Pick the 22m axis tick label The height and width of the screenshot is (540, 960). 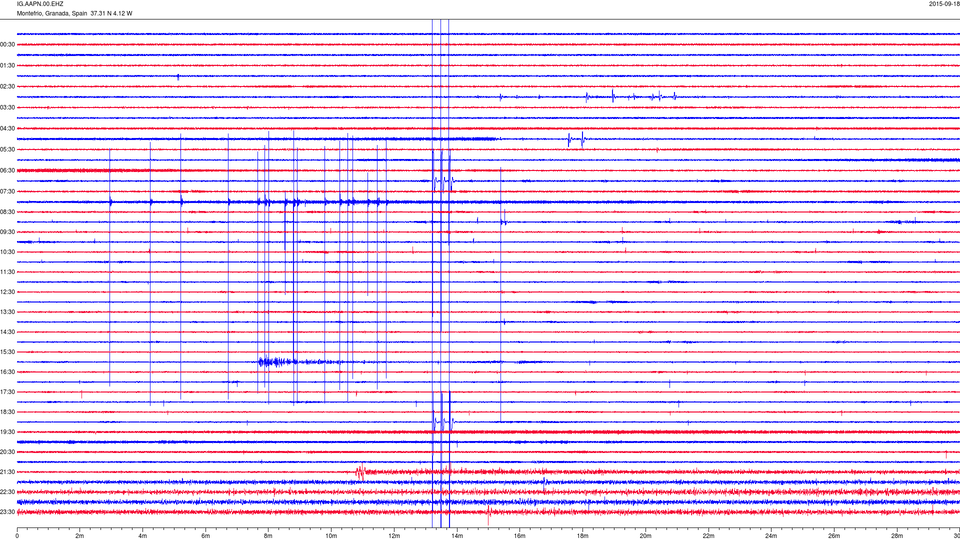pyautogui.click(x=708, y=536)
